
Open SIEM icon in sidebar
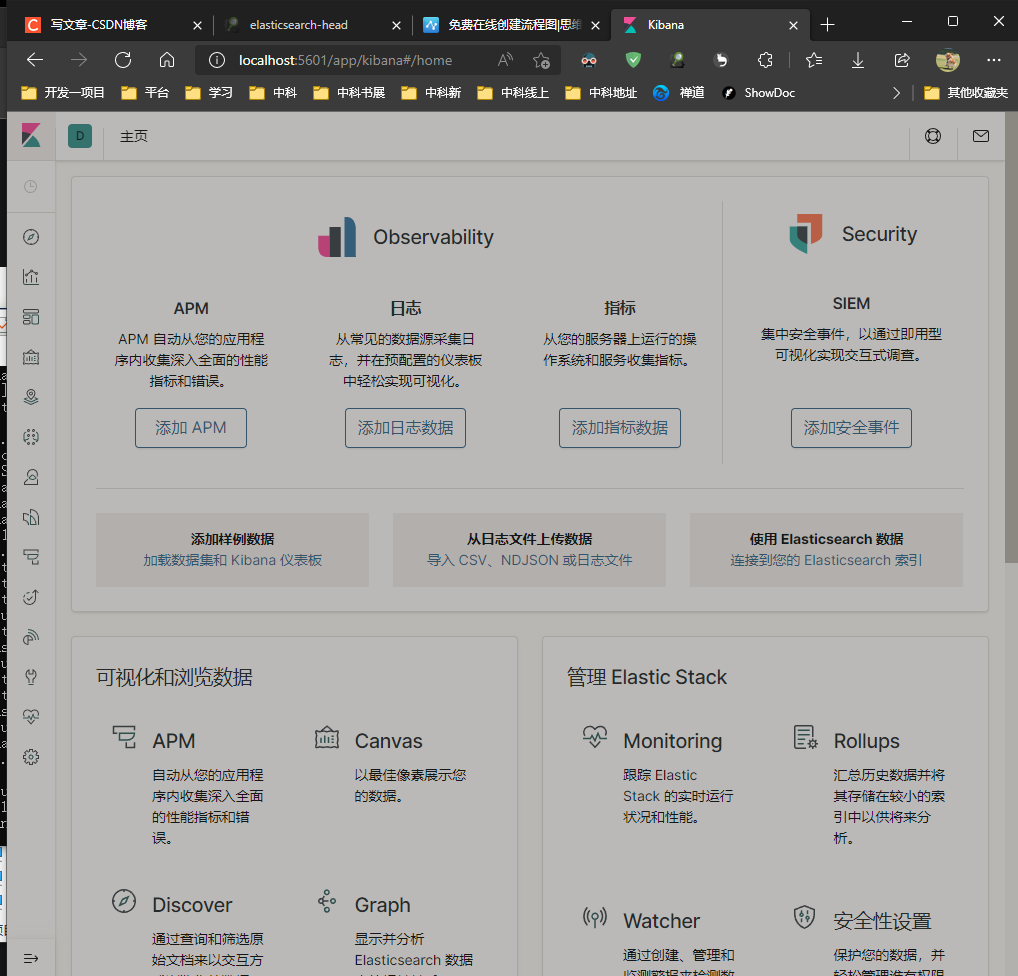(x=31, y=637)
